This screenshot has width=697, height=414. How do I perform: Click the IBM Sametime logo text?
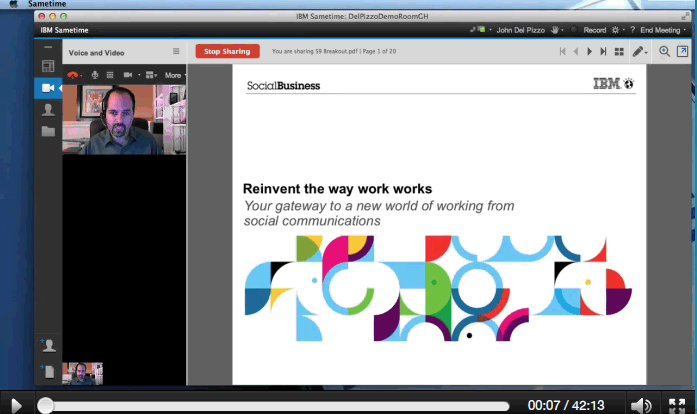coord(64,30)
